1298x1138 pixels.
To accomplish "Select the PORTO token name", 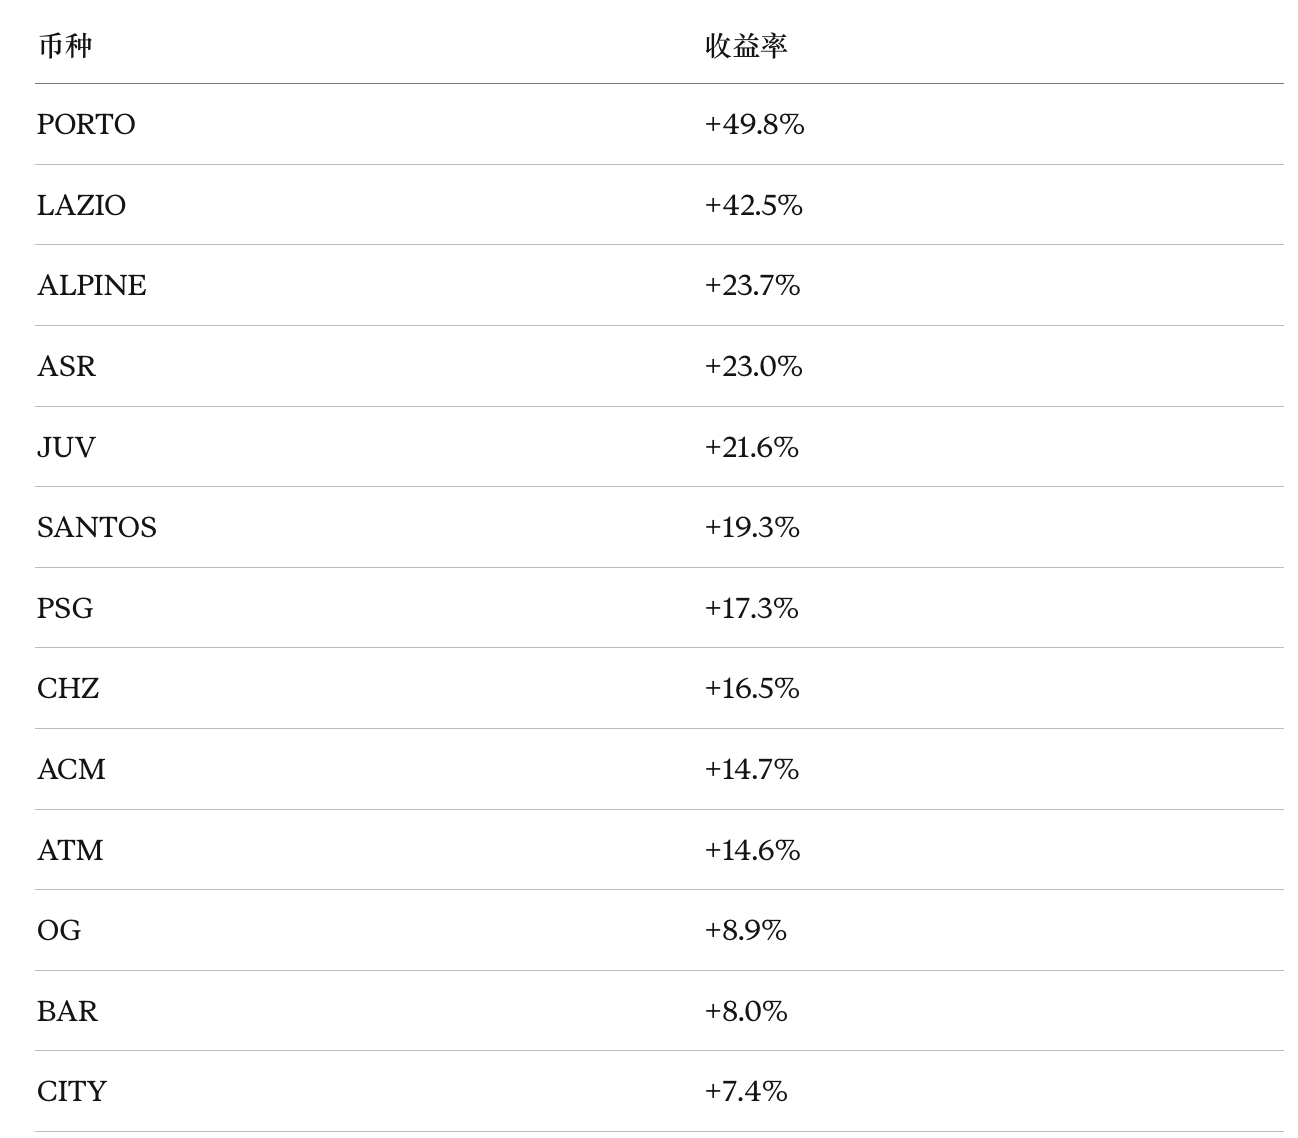I will point(86,124).
